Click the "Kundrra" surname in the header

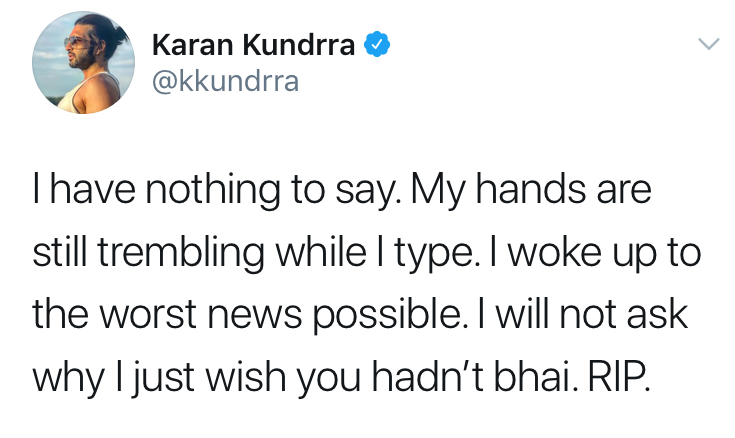click(x=299, y=45)
